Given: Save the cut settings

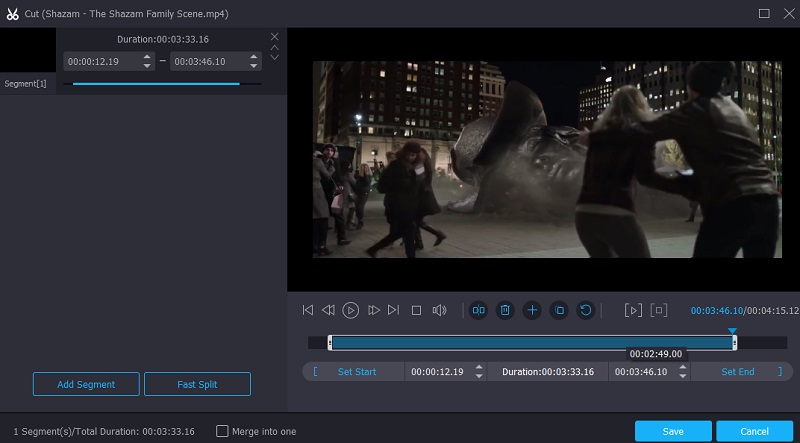Looking at the screenshot, I should pyautogui.click(x=673, y=432).
